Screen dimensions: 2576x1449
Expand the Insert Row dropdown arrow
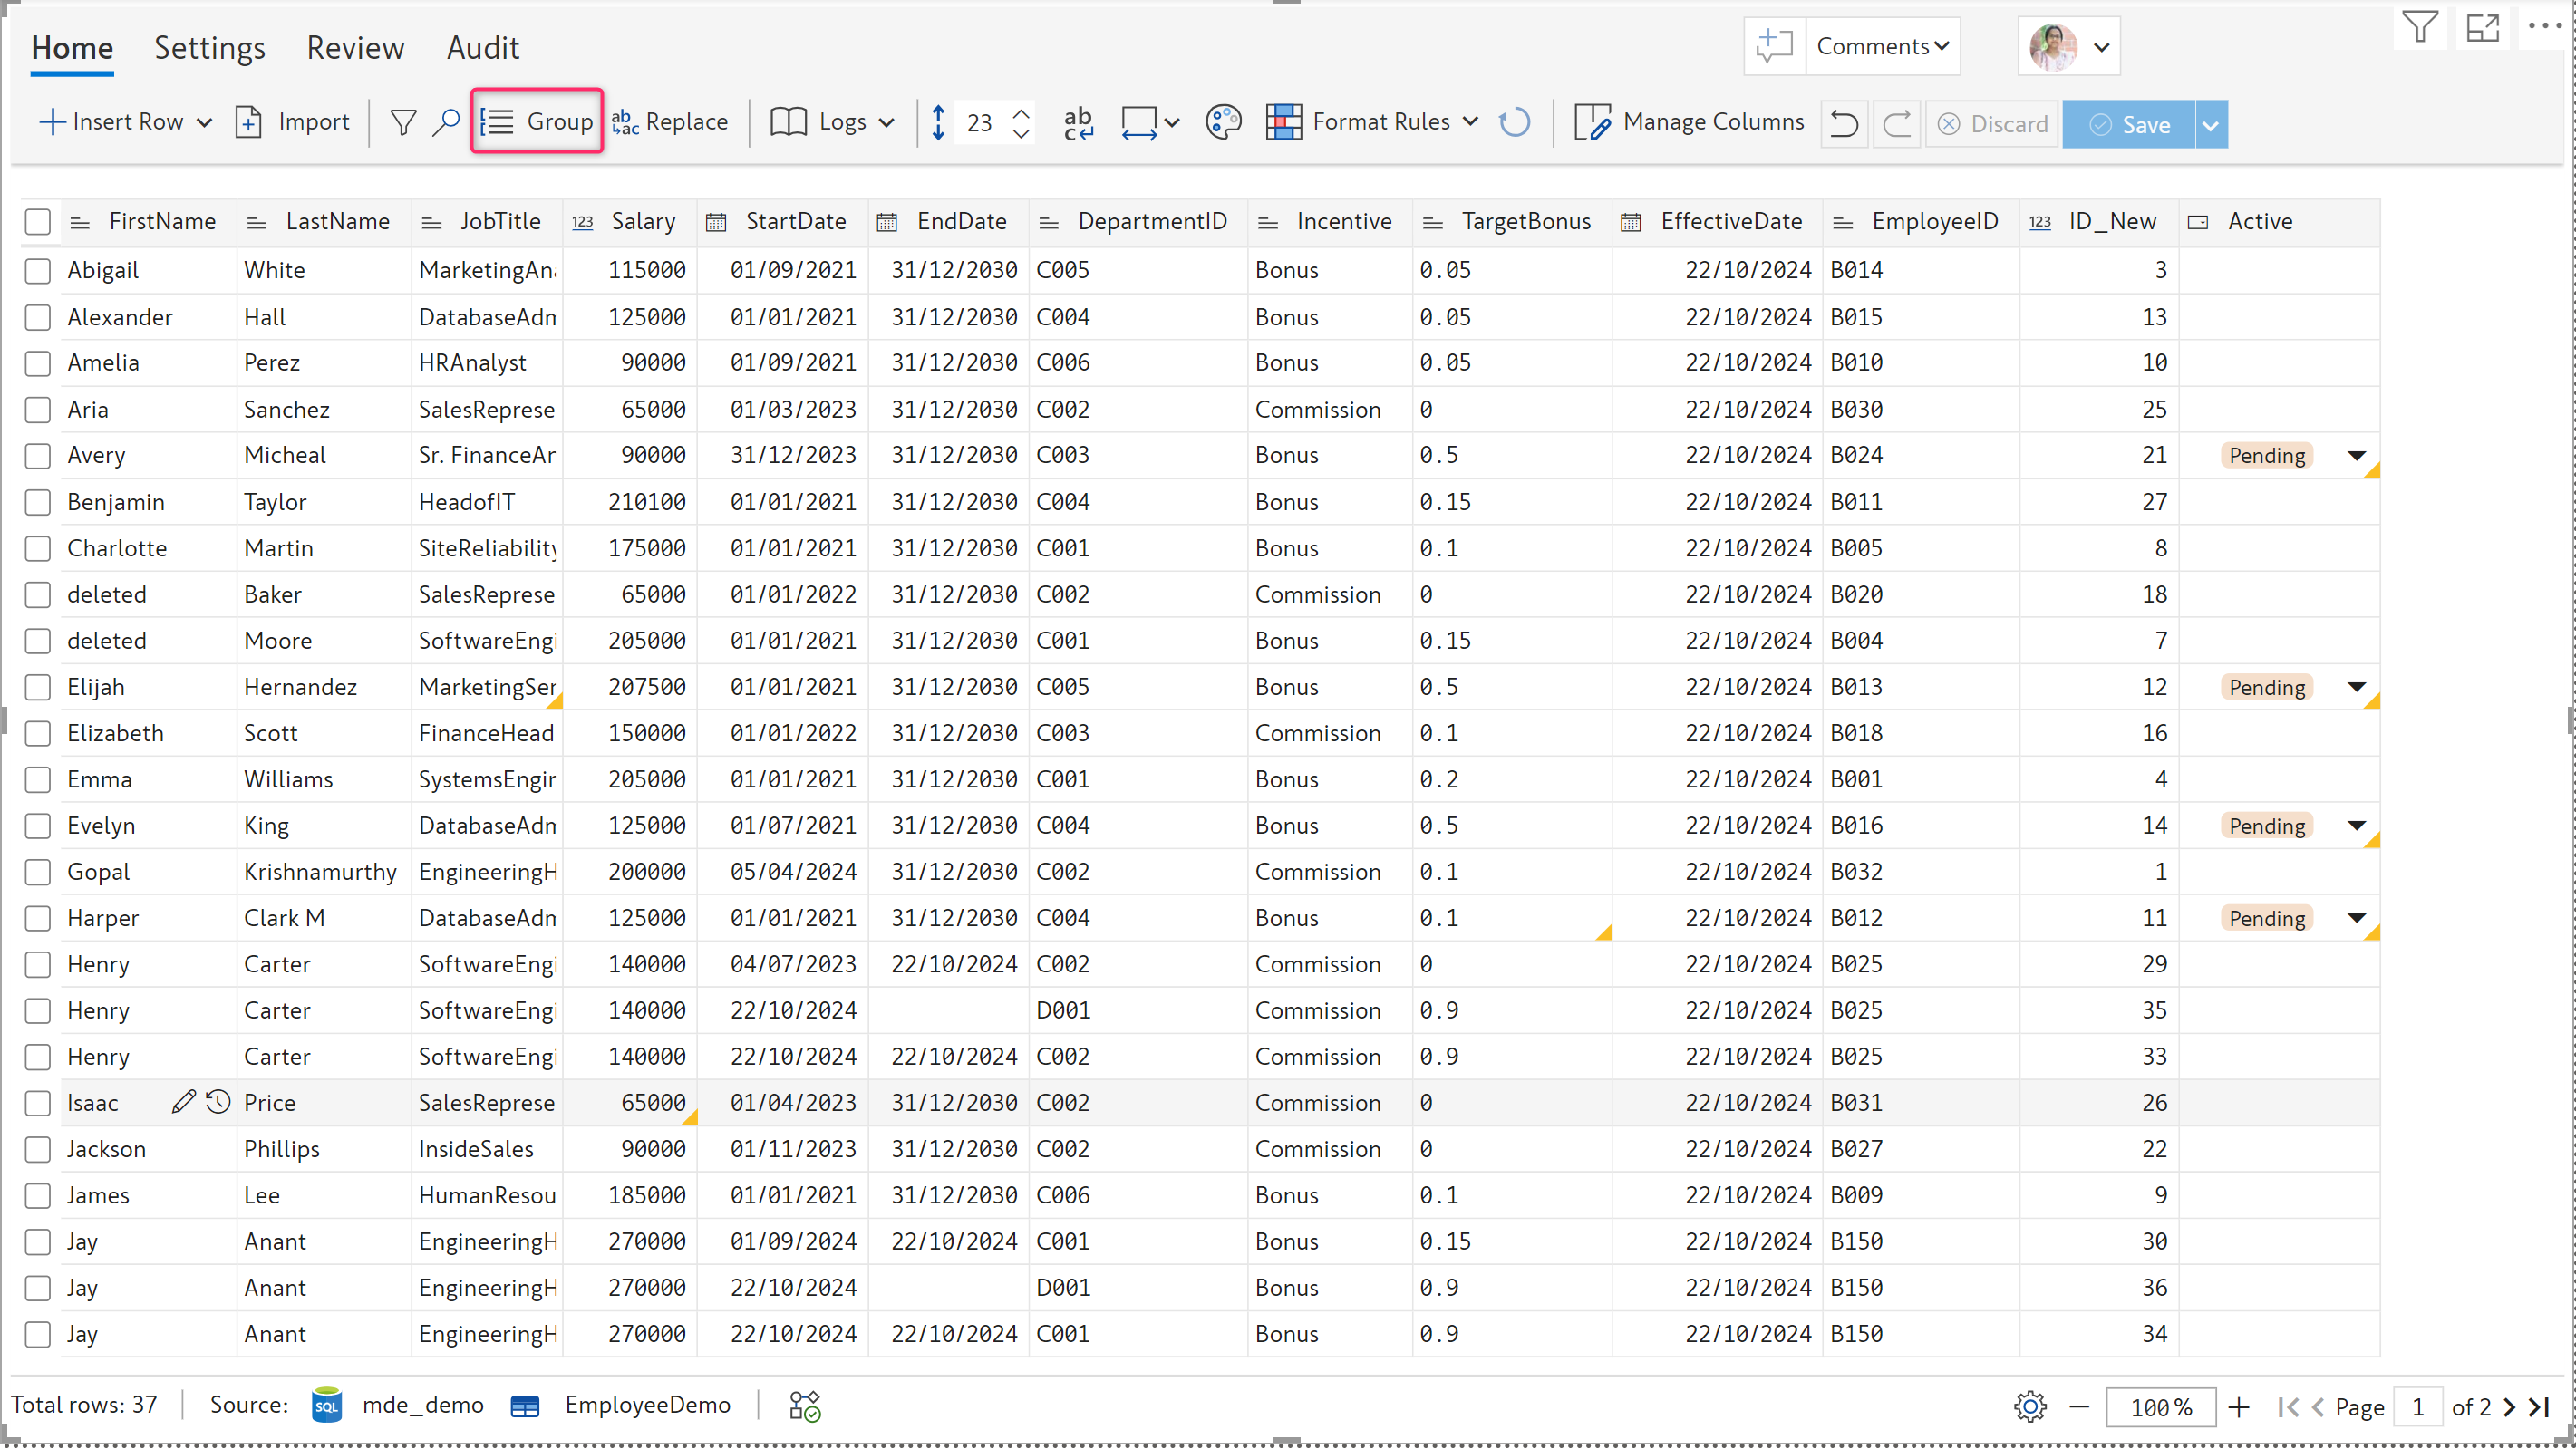click(x=205, y=122)
